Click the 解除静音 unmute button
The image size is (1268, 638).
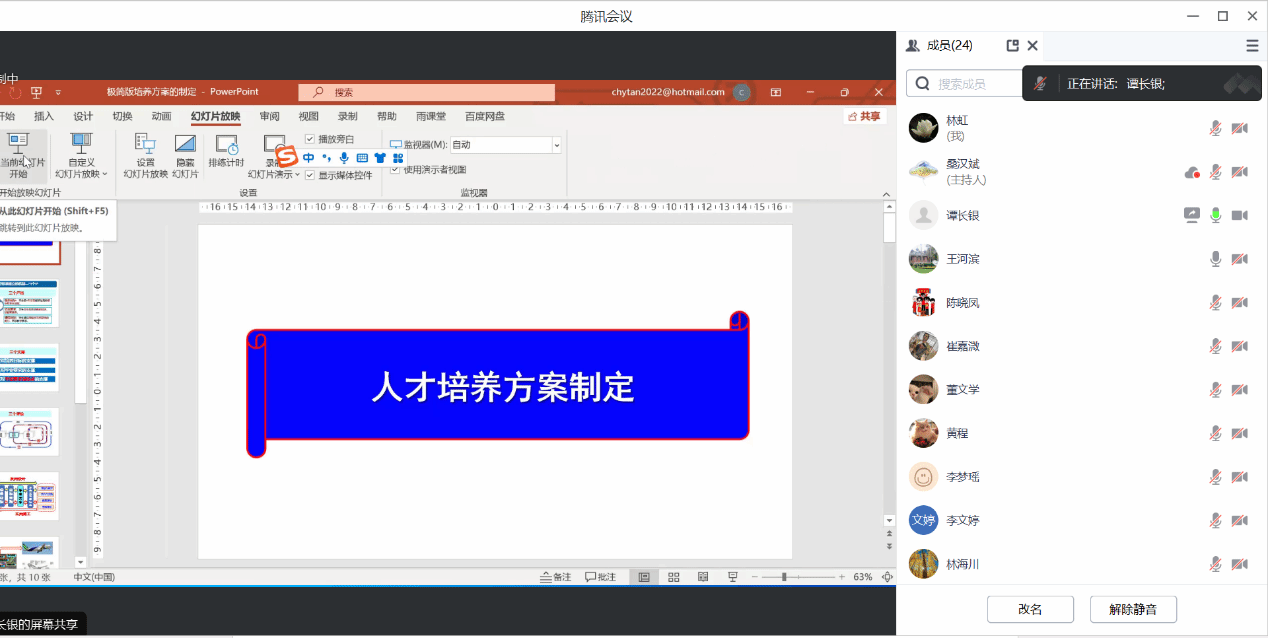(x=1132, y=609)
